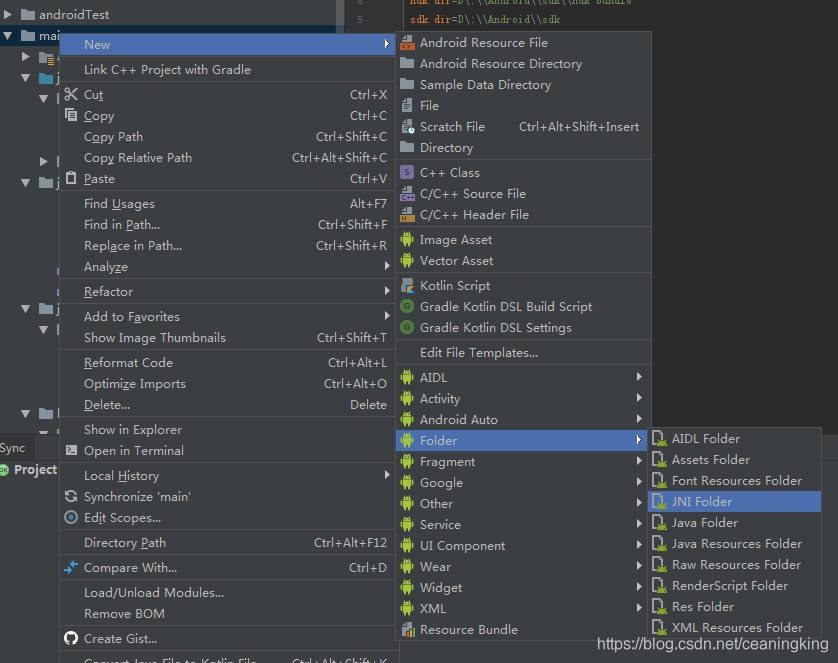The image size is (838, 663).
Task: Select Wear submenu entry
Action: coord(523,566)
